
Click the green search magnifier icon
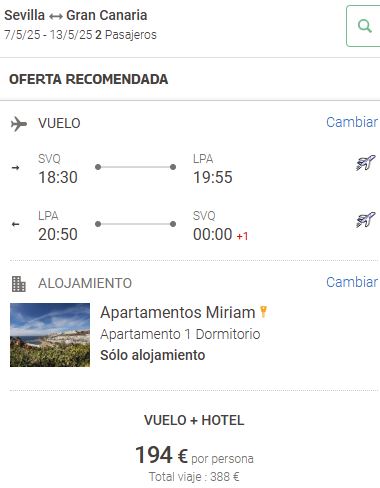pos(364,26)
